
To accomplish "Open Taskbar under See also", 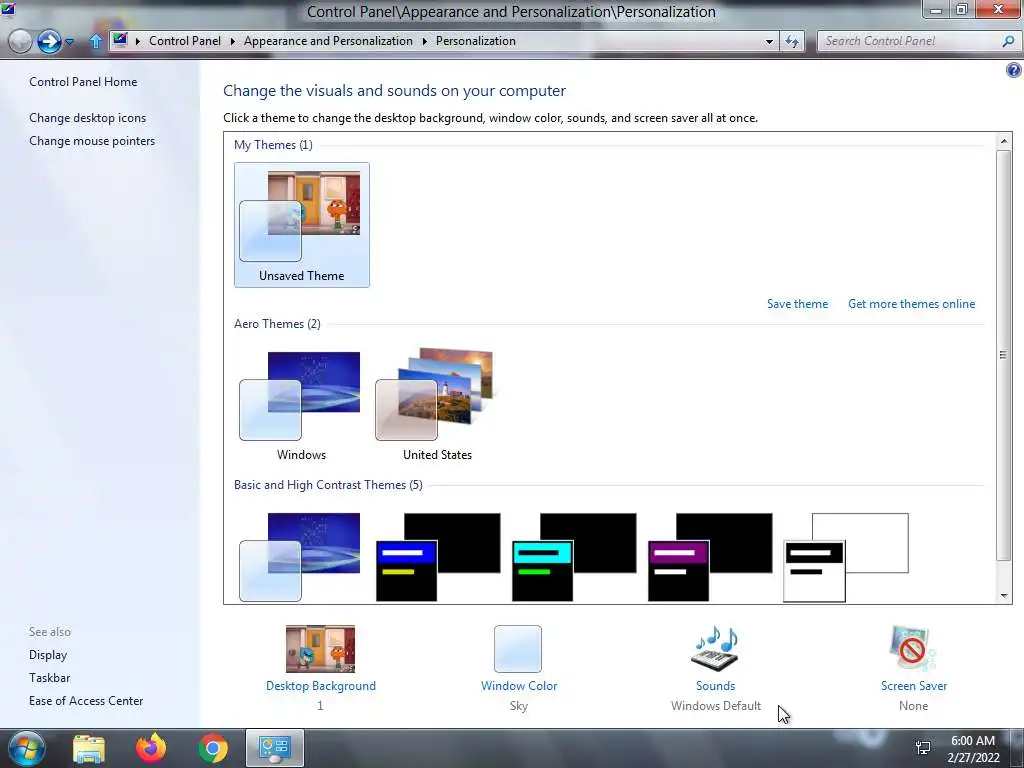I will pos(50,678).
